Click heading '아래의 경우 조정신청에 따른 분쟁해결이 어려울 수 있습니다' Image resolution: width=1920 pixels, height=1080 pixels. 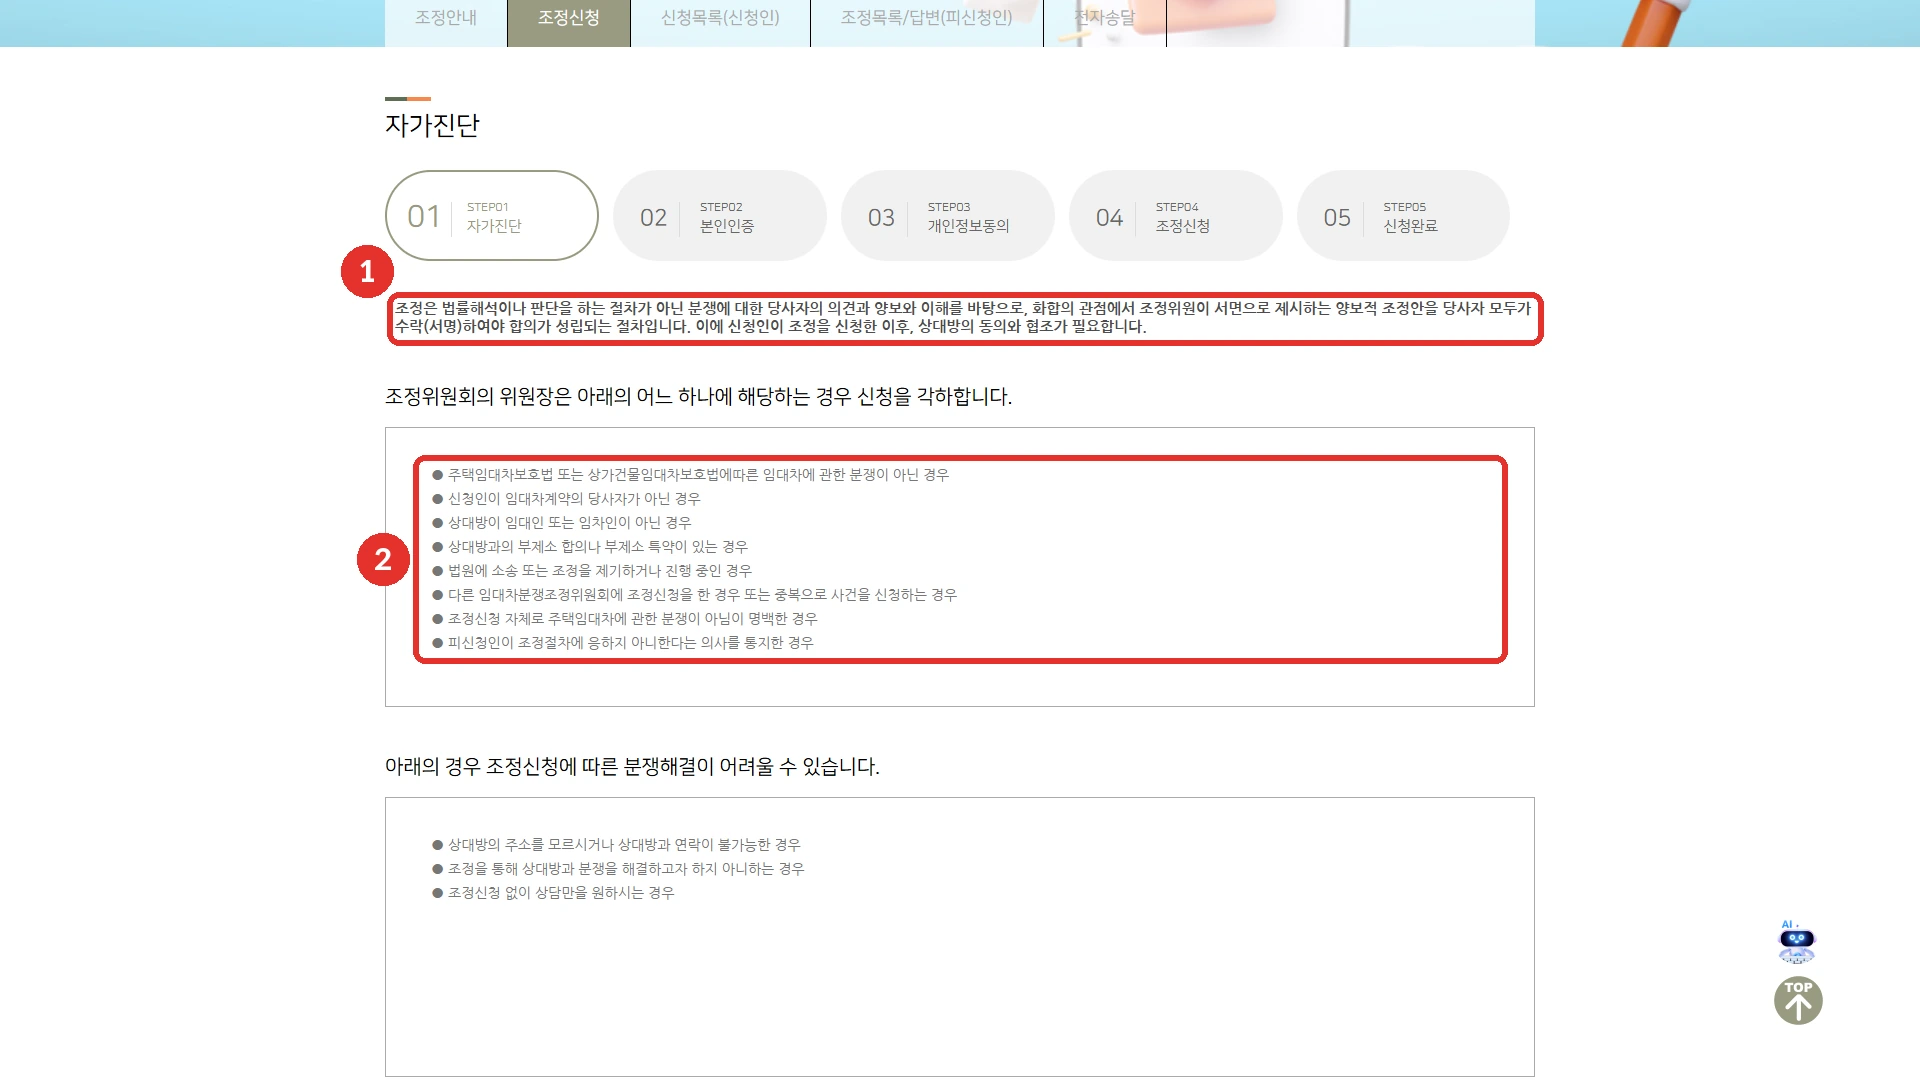pyautogui.click(x=632, y=767)
